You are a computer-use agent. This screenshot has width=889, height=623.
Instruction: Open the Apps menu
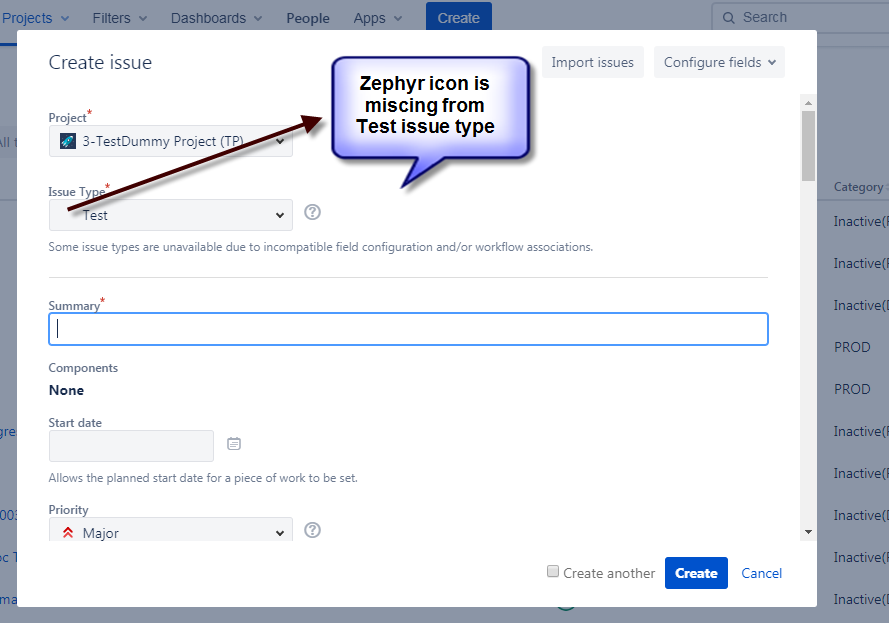pyautogui.click(x=378, y=18)
